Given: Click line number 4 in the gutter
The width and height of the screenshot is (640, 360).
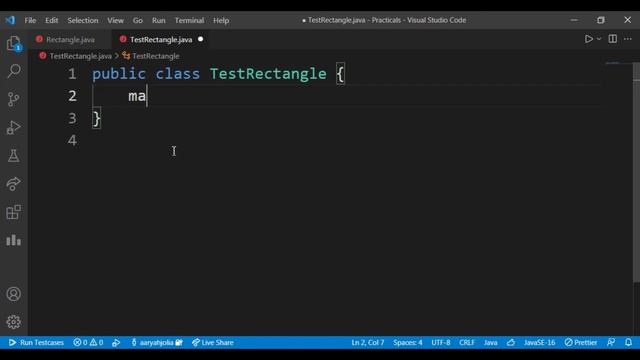Looking at the screenshot, I should click(72, 140).
